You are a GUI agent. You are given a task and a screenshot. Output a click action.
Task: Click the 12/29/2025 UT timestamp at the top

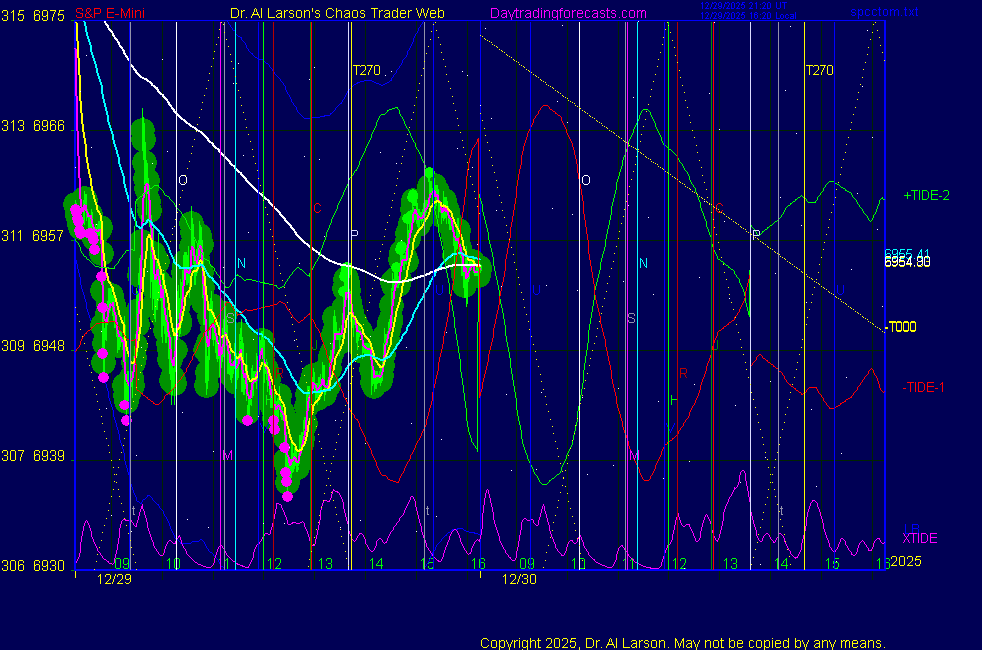(x=744, y=6)
